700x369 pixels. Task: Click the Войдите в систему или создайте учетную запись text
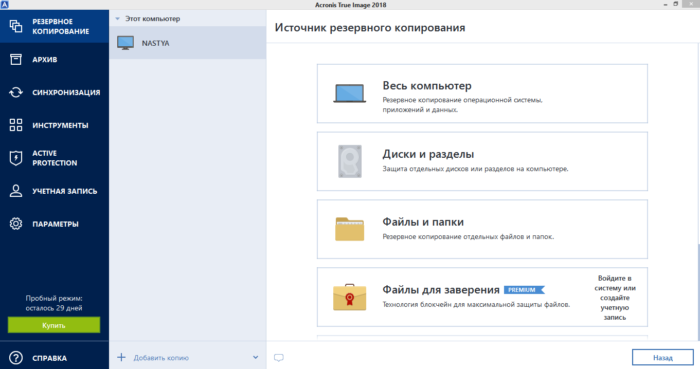[615, 298]
